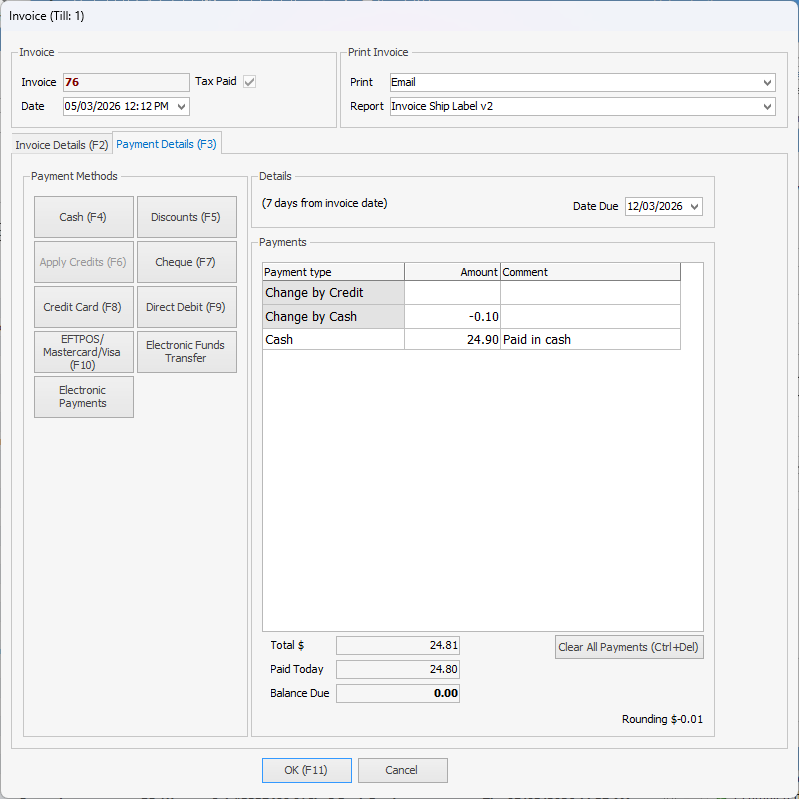
Task: Confirm with OK (F11) button
Action: point(306,770)
